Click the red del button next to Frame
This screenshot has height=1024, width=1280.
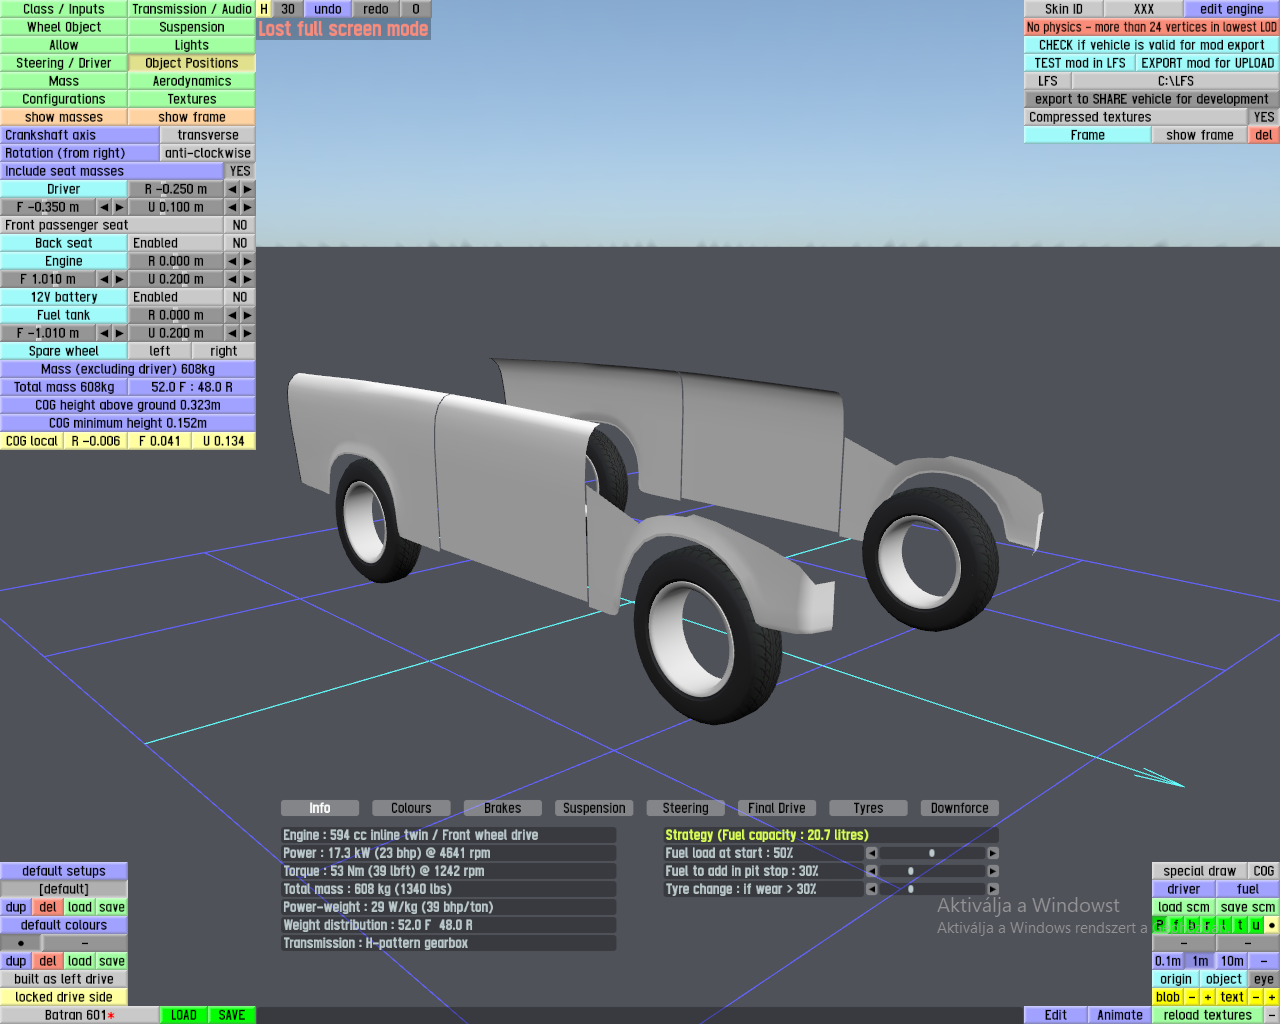1264,135
